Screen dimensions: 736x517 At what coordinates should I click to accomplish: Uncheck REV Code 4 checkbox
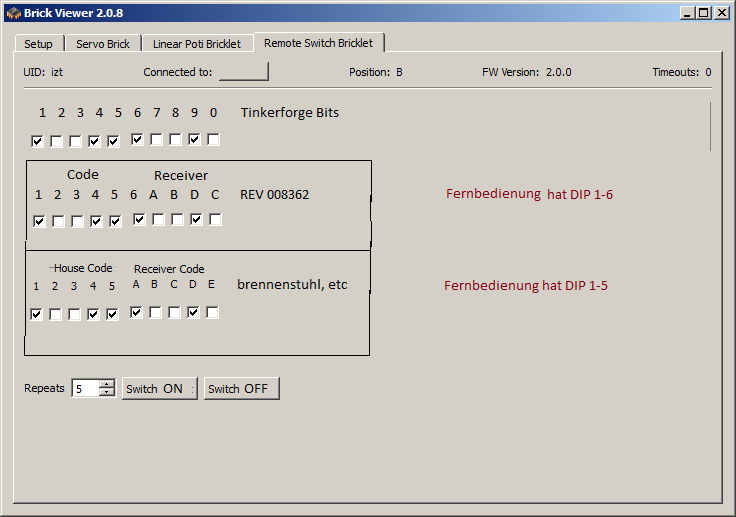pyautogui.click(x=96, y=221)
